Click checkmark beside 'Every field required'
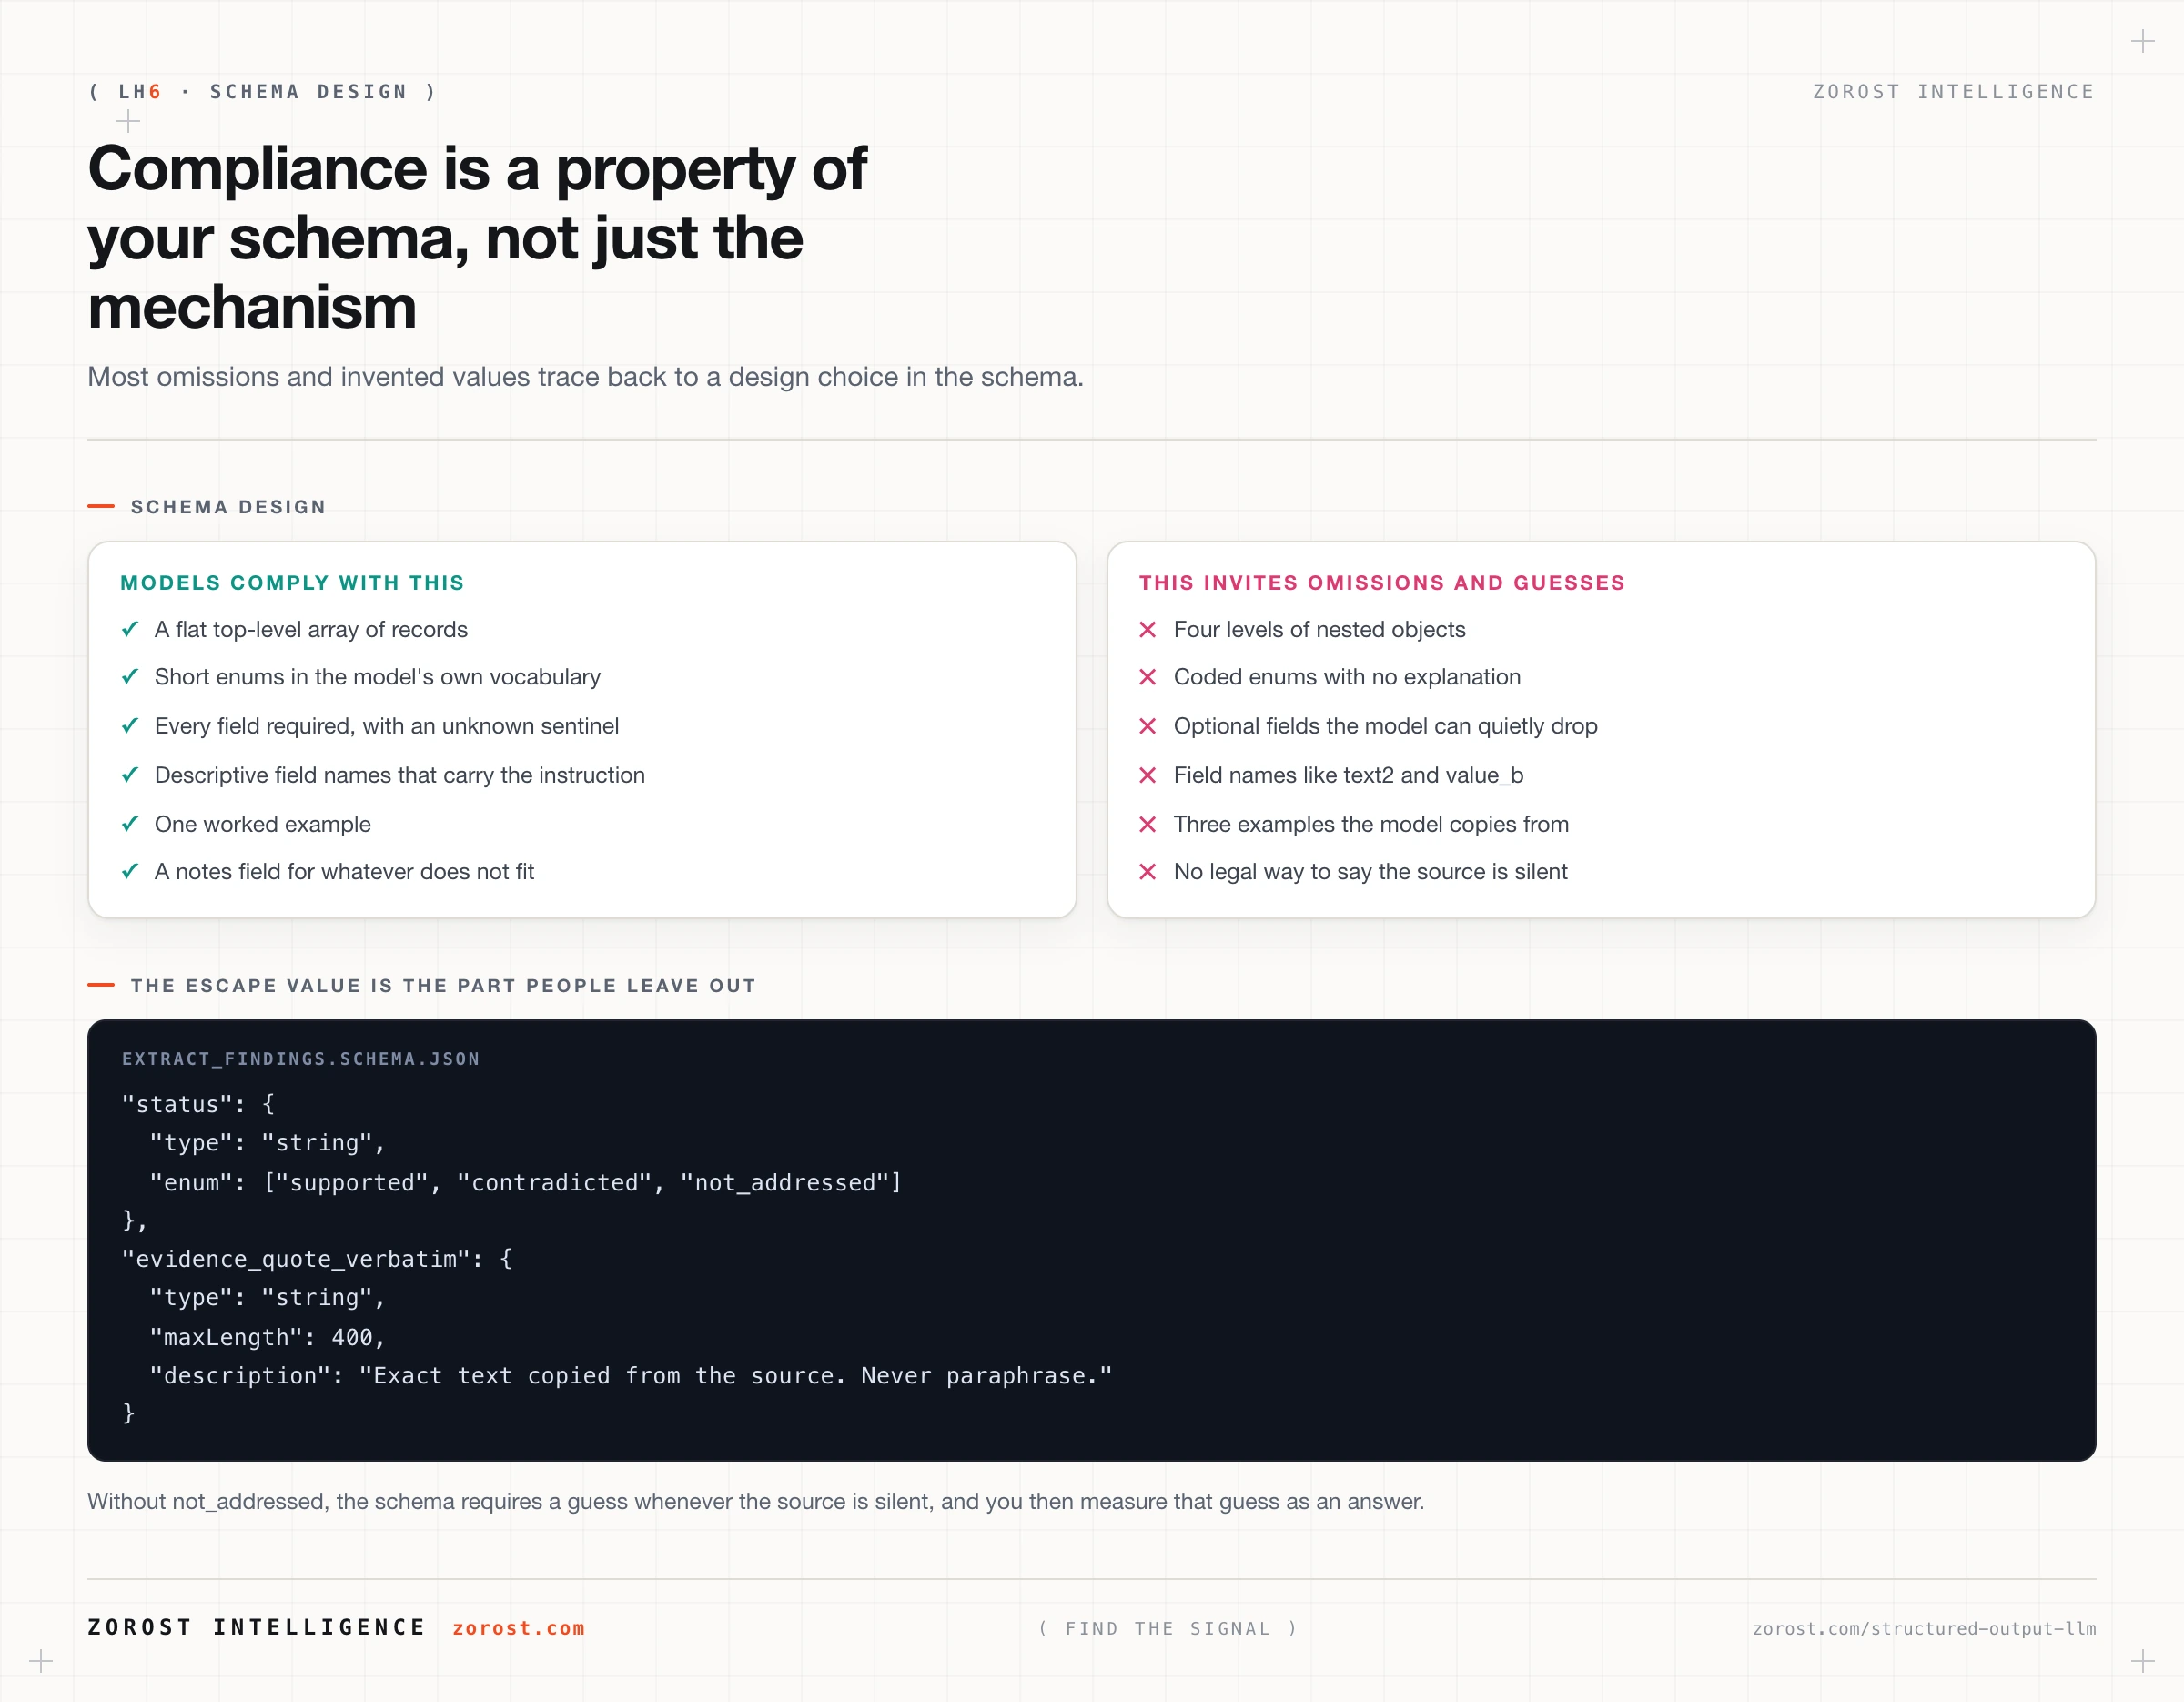Image resolution: width=2184 pixels, height=1702 pixels. [x=130, y=726]
